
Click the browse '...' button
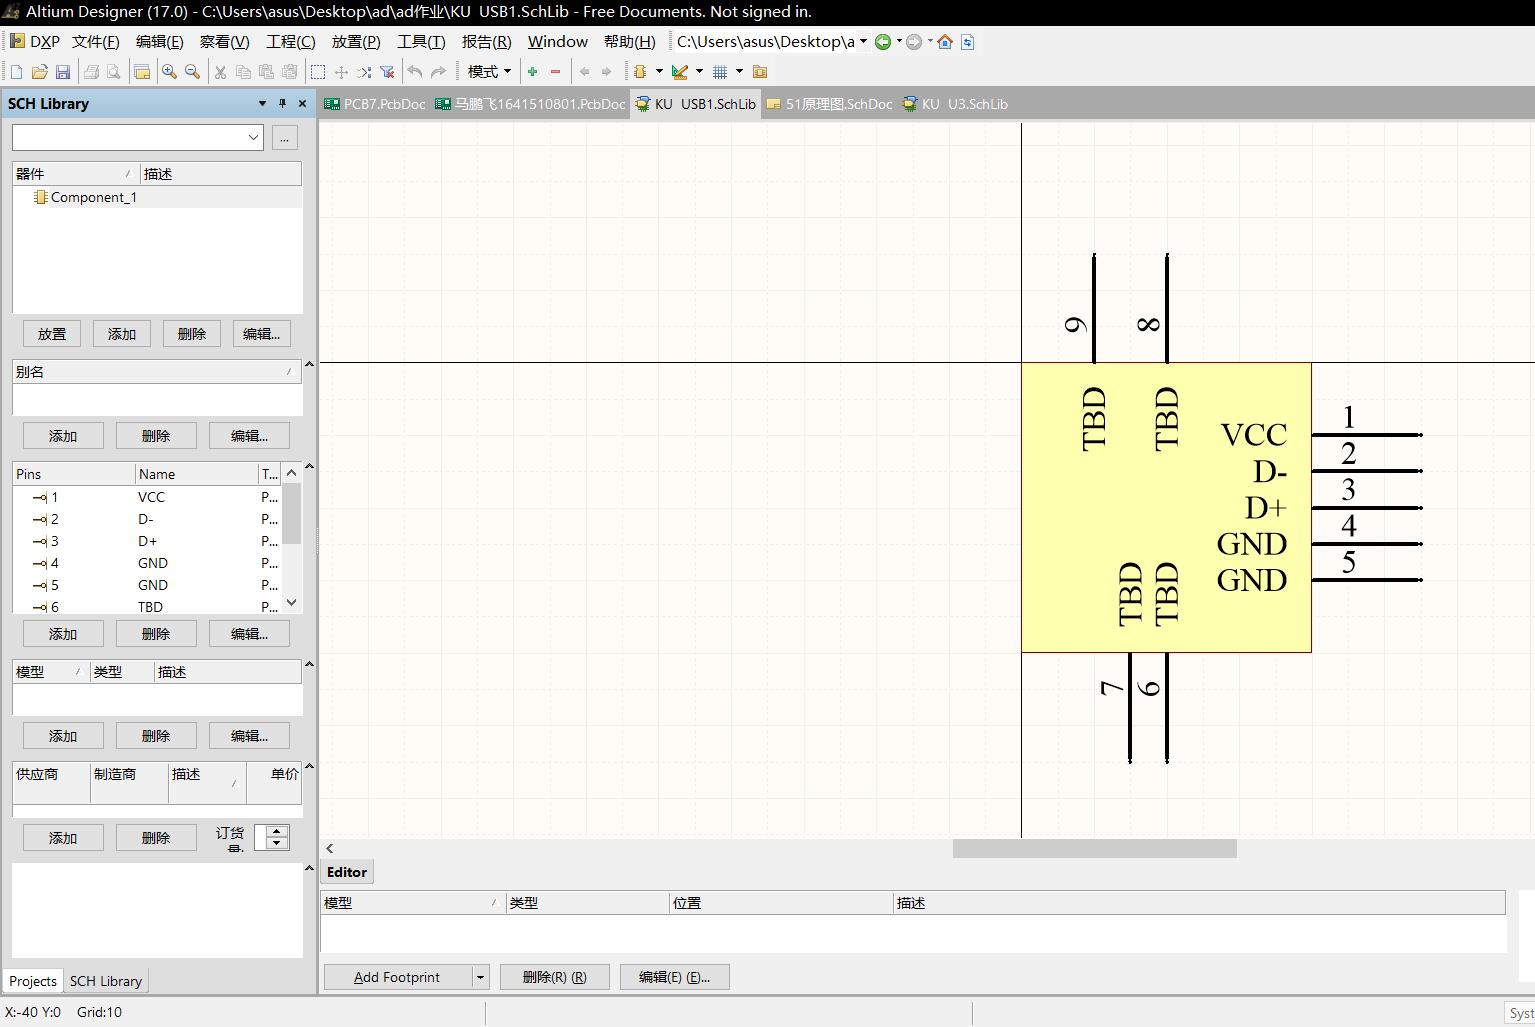pos(284,138)
